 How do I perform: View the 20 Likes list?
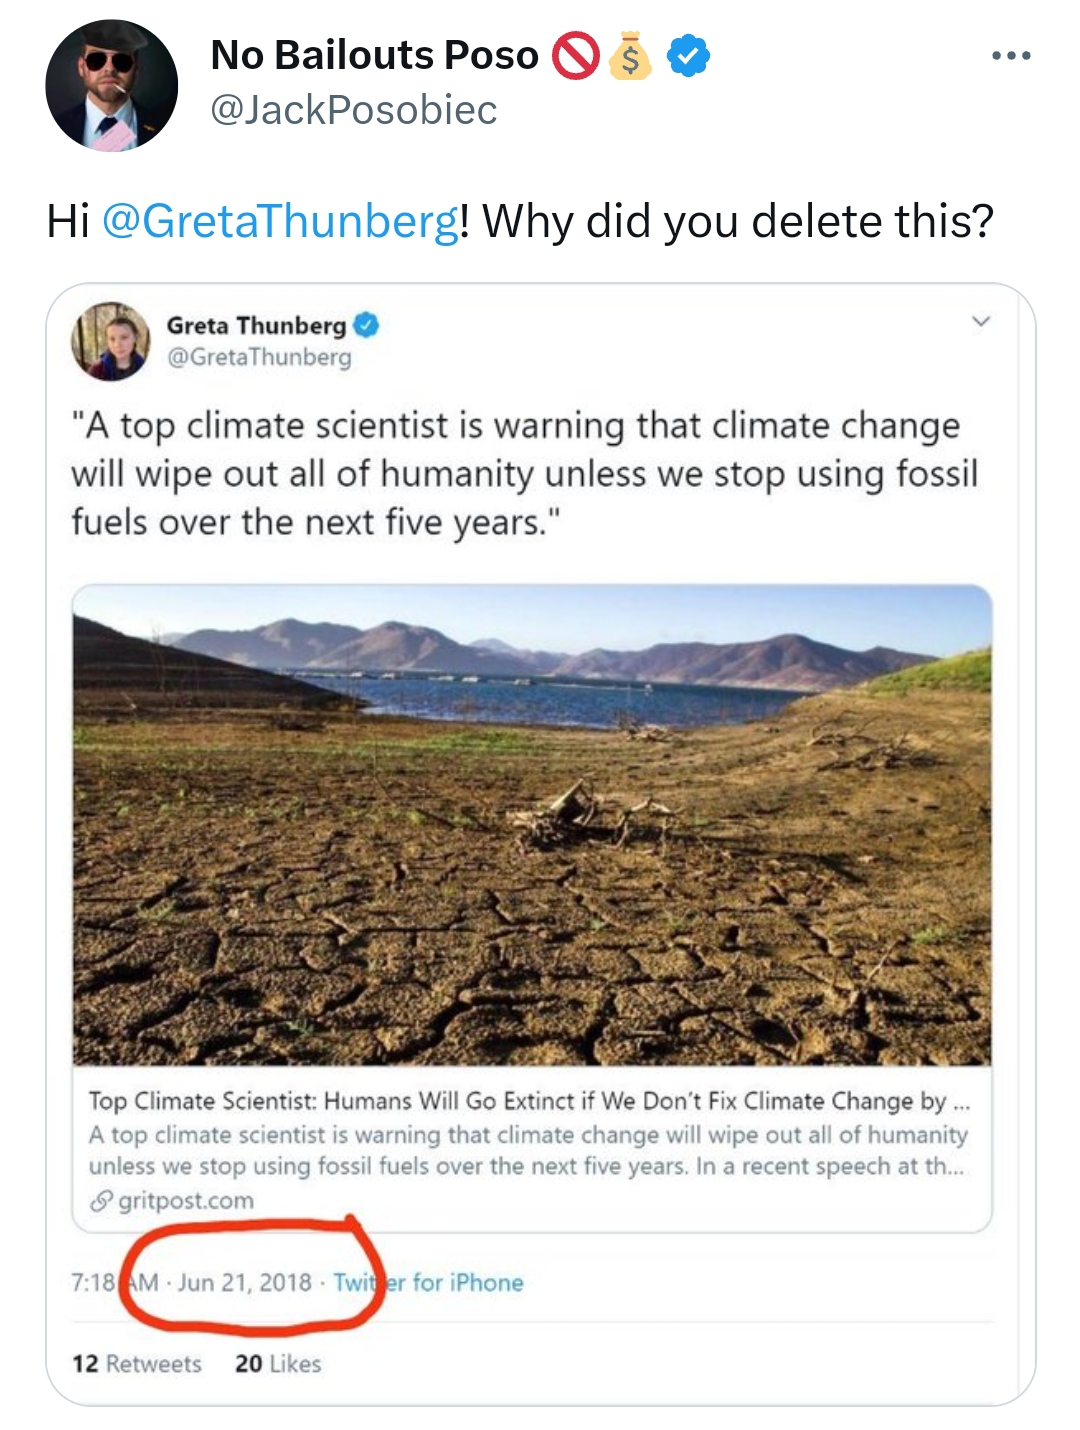pos(278,1364)
